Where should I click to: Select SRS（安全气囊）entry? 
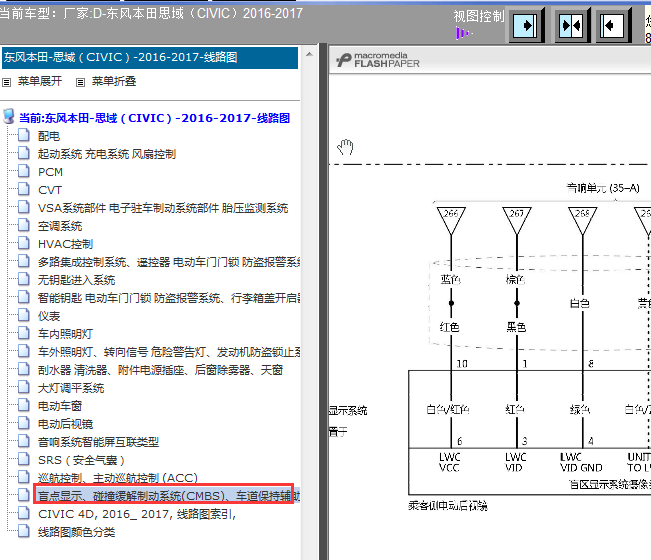[x=81, y=460]
